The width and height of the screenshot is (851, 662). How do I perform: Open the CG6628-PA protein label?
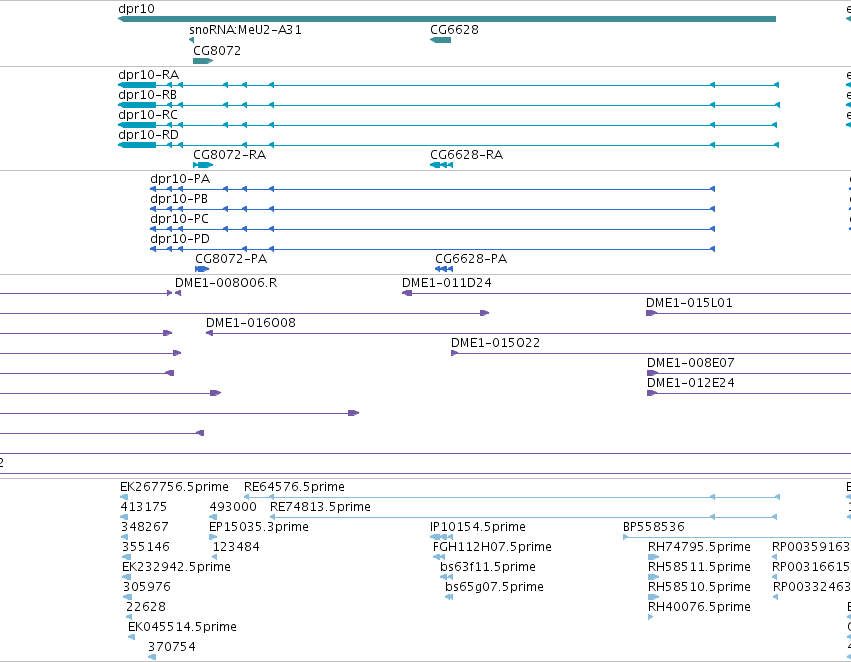click(471, 259)
